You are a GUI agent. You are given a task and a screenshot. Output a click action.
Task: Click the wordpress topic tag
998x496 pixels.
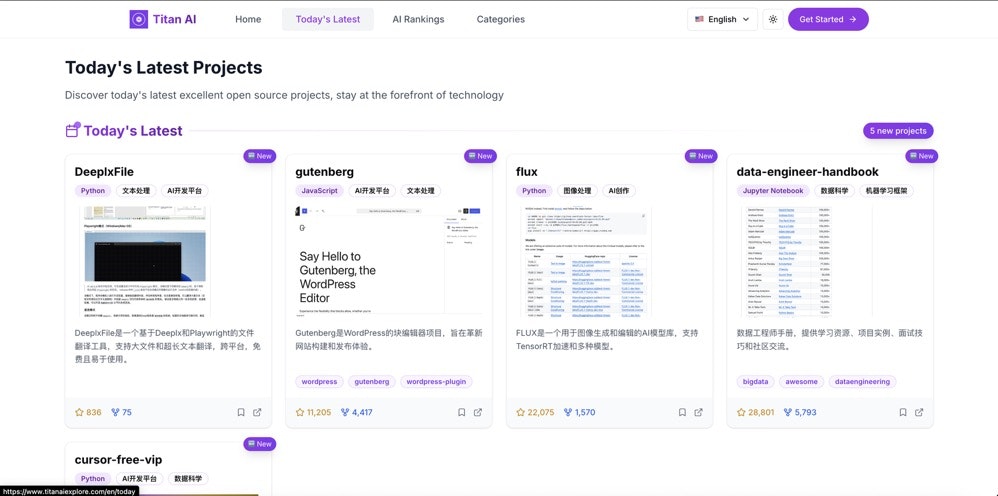pyautogui.click(x=319, y=382)
